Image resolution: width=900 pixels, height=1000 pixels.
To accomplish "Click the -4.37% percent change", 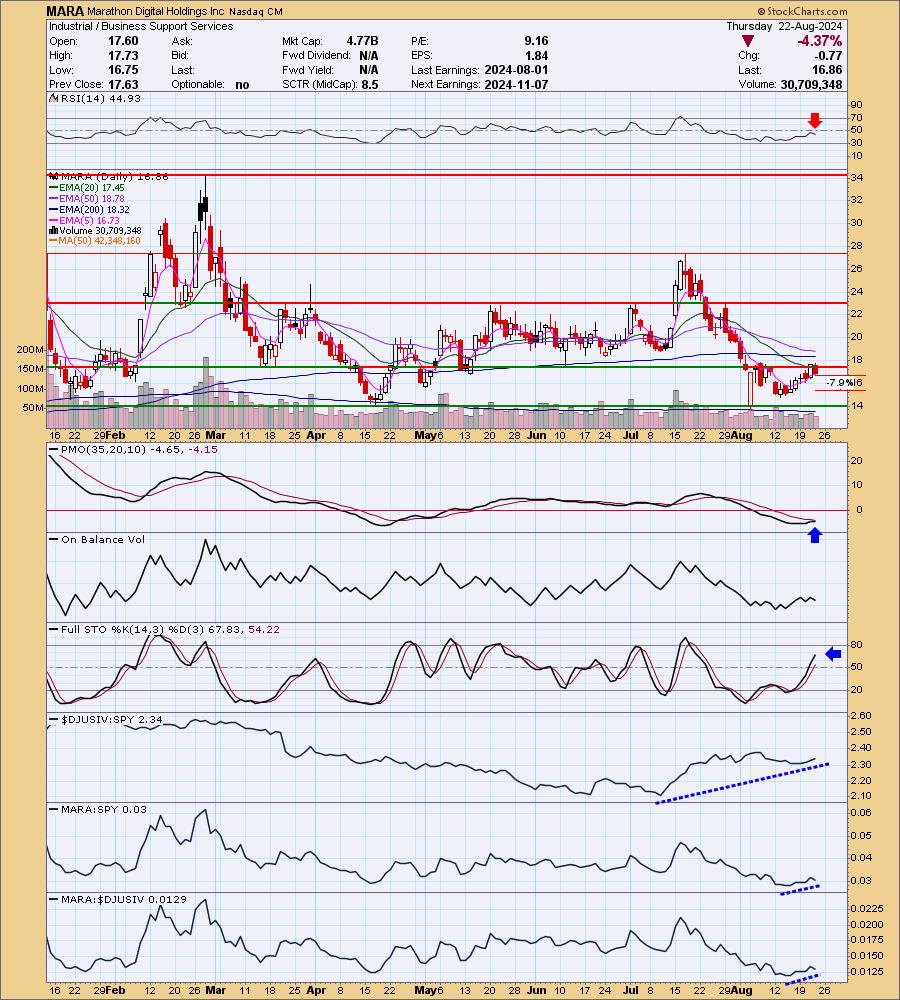I will 819,41.
